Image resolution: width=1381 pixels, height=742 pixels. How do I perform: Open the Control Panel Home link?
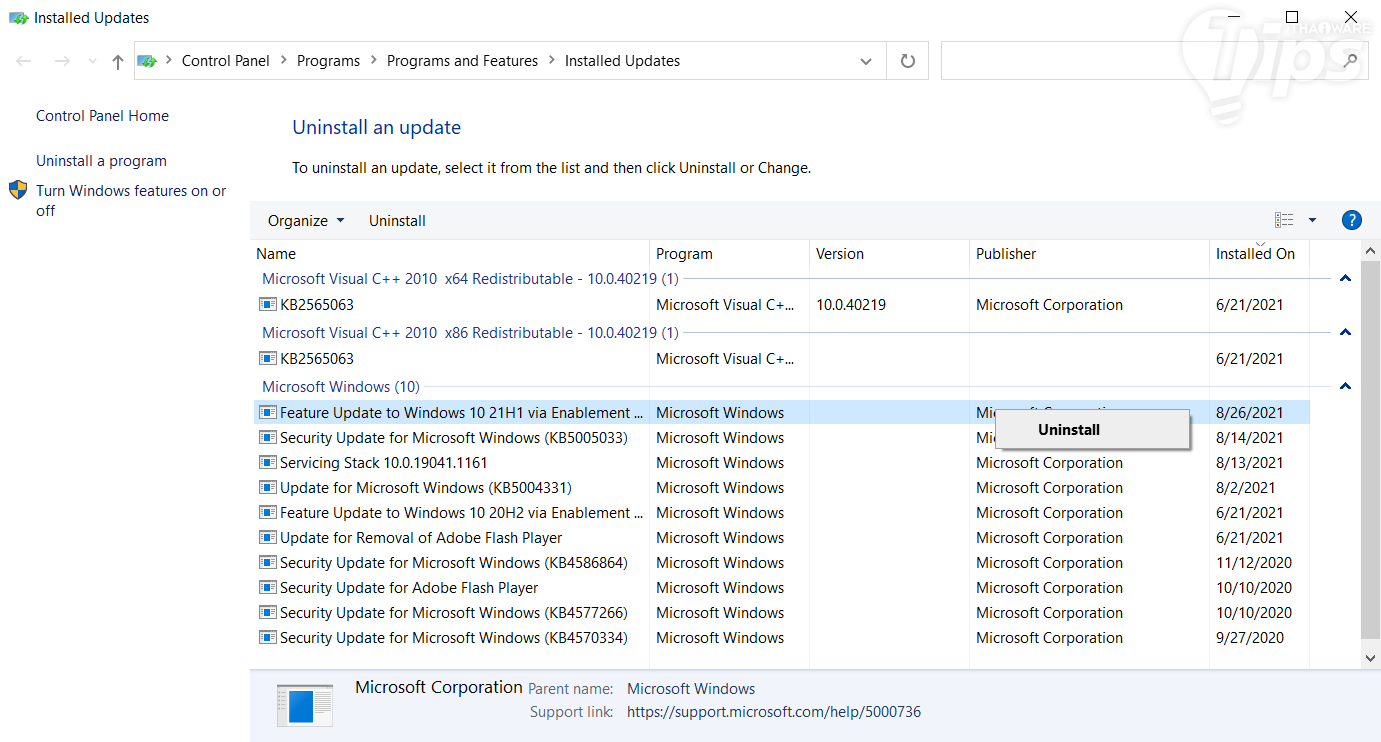102,116
